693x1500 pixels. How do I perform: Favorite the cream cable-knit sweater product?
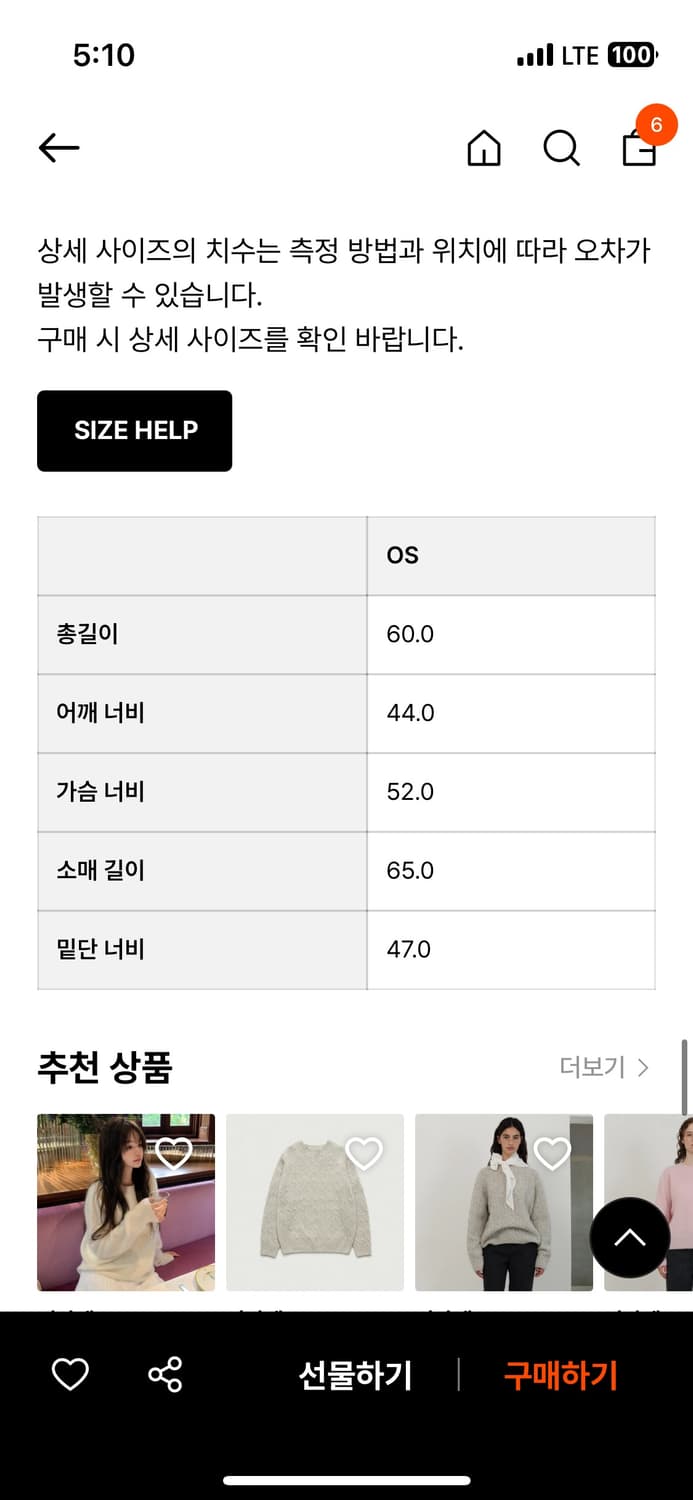point(364,1151)
